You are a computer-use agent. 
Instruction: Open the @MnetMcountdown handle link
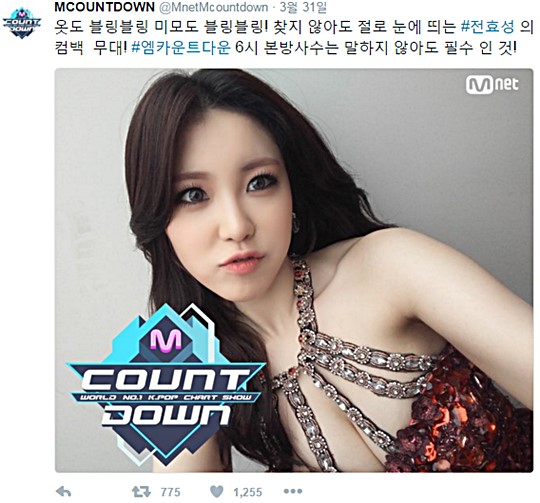[x=214, y=7]
